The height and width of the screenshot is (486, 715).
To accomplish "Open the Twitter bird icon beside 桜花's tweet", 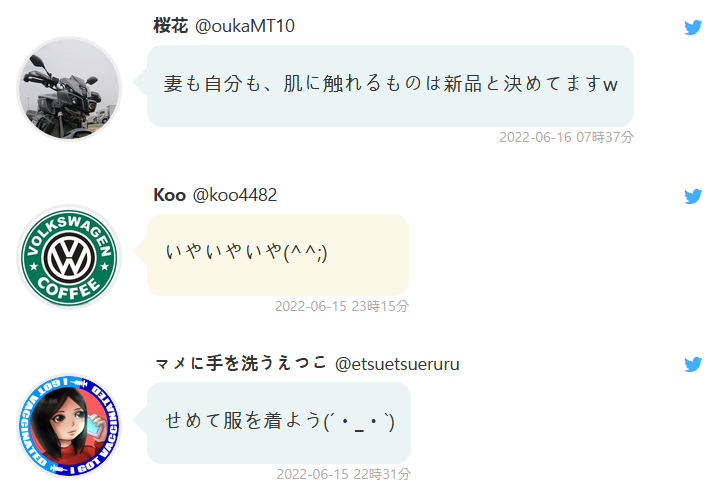I will click(x=693, y=27).
